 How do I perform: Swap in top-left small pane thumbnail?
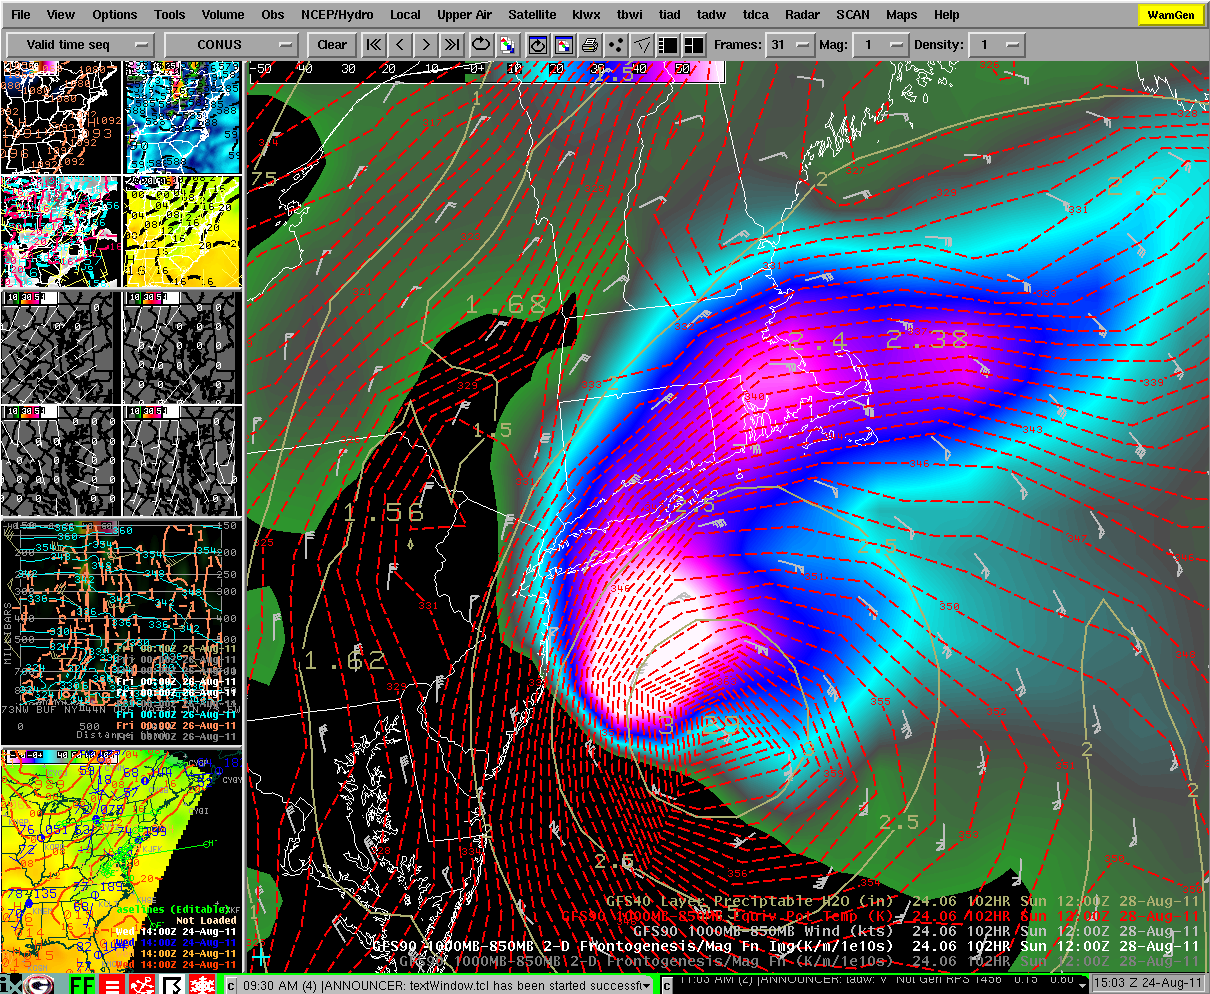pyautogui.click(x=61, y=116)
